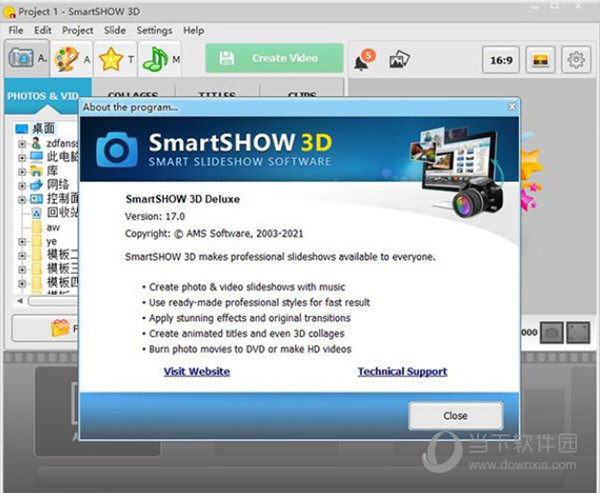Click the slide background picture icon

[x=540, y=60]
